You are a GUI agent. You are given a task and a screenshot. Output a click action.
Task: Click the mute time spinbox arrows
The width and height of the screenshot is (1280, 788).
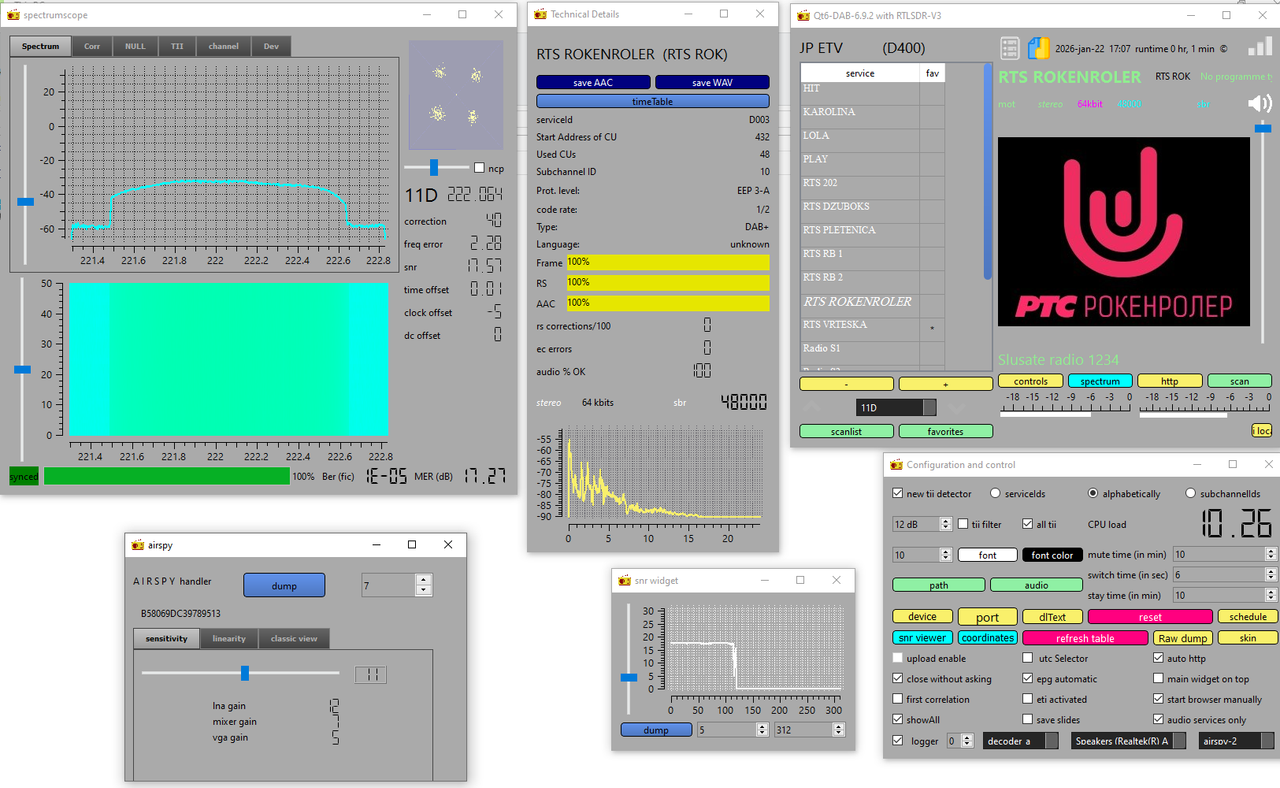click(1271, 554)
